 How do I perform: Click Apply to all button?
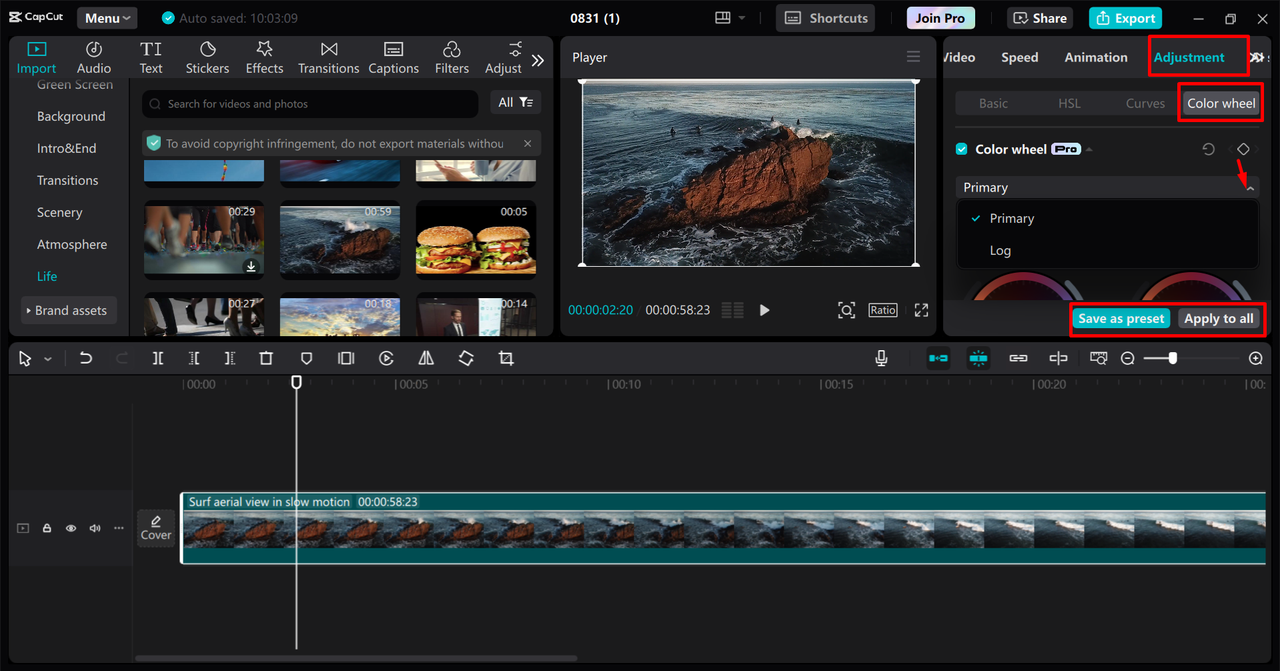[x=1218, y=319]
